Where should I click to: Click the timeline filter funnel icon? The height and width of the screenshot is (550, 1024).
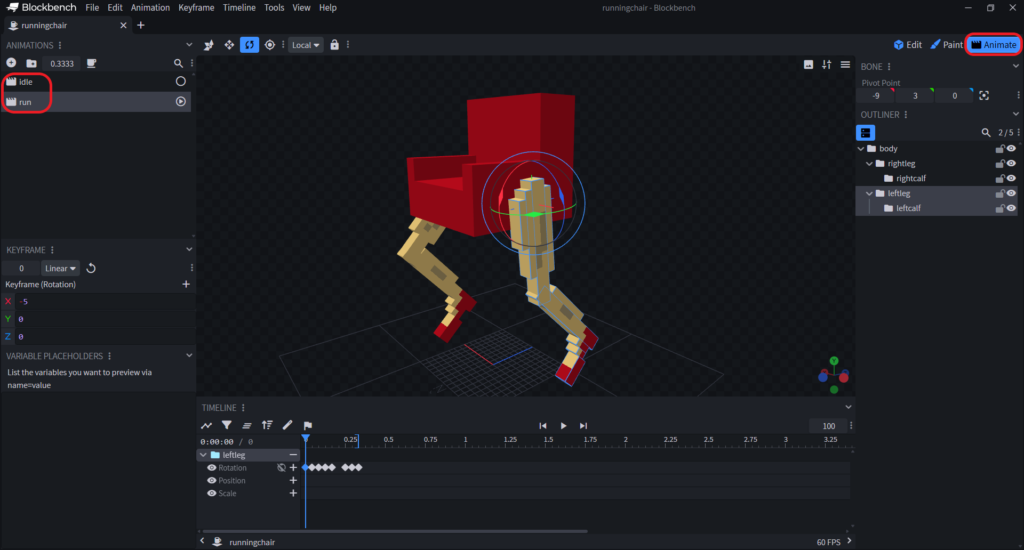point(227,425)
